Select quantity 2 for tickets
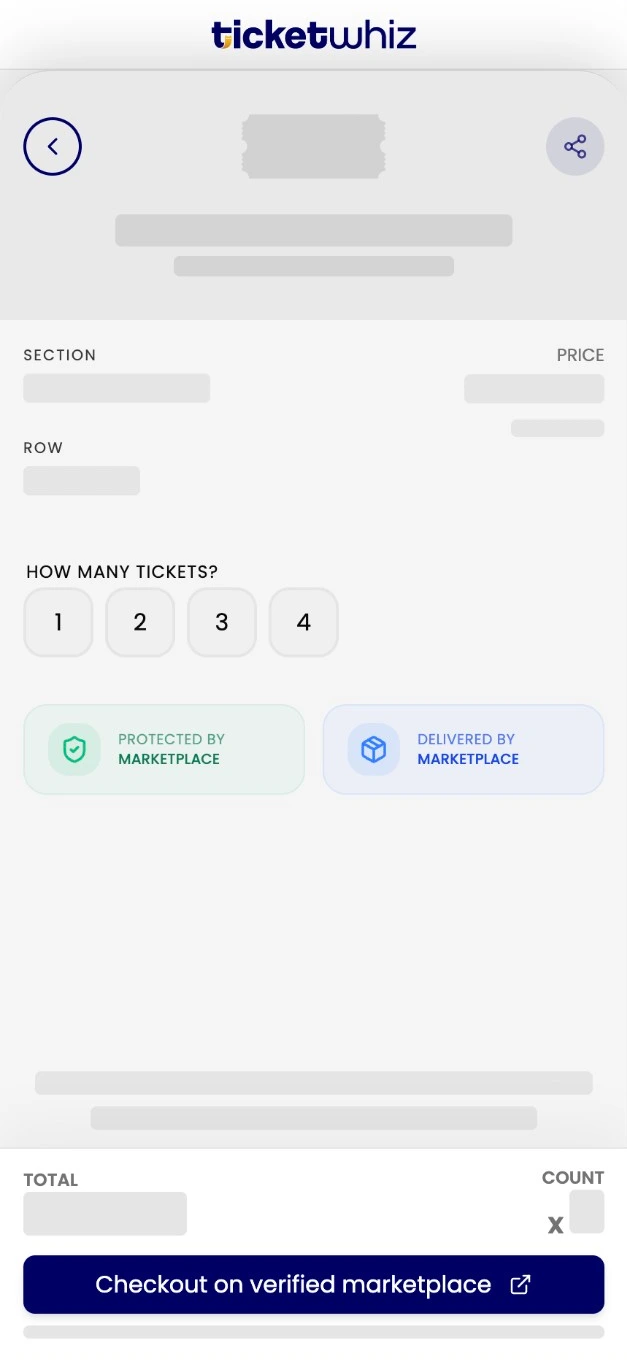This screenshot has height=1360, width=627. coord(140,622)
